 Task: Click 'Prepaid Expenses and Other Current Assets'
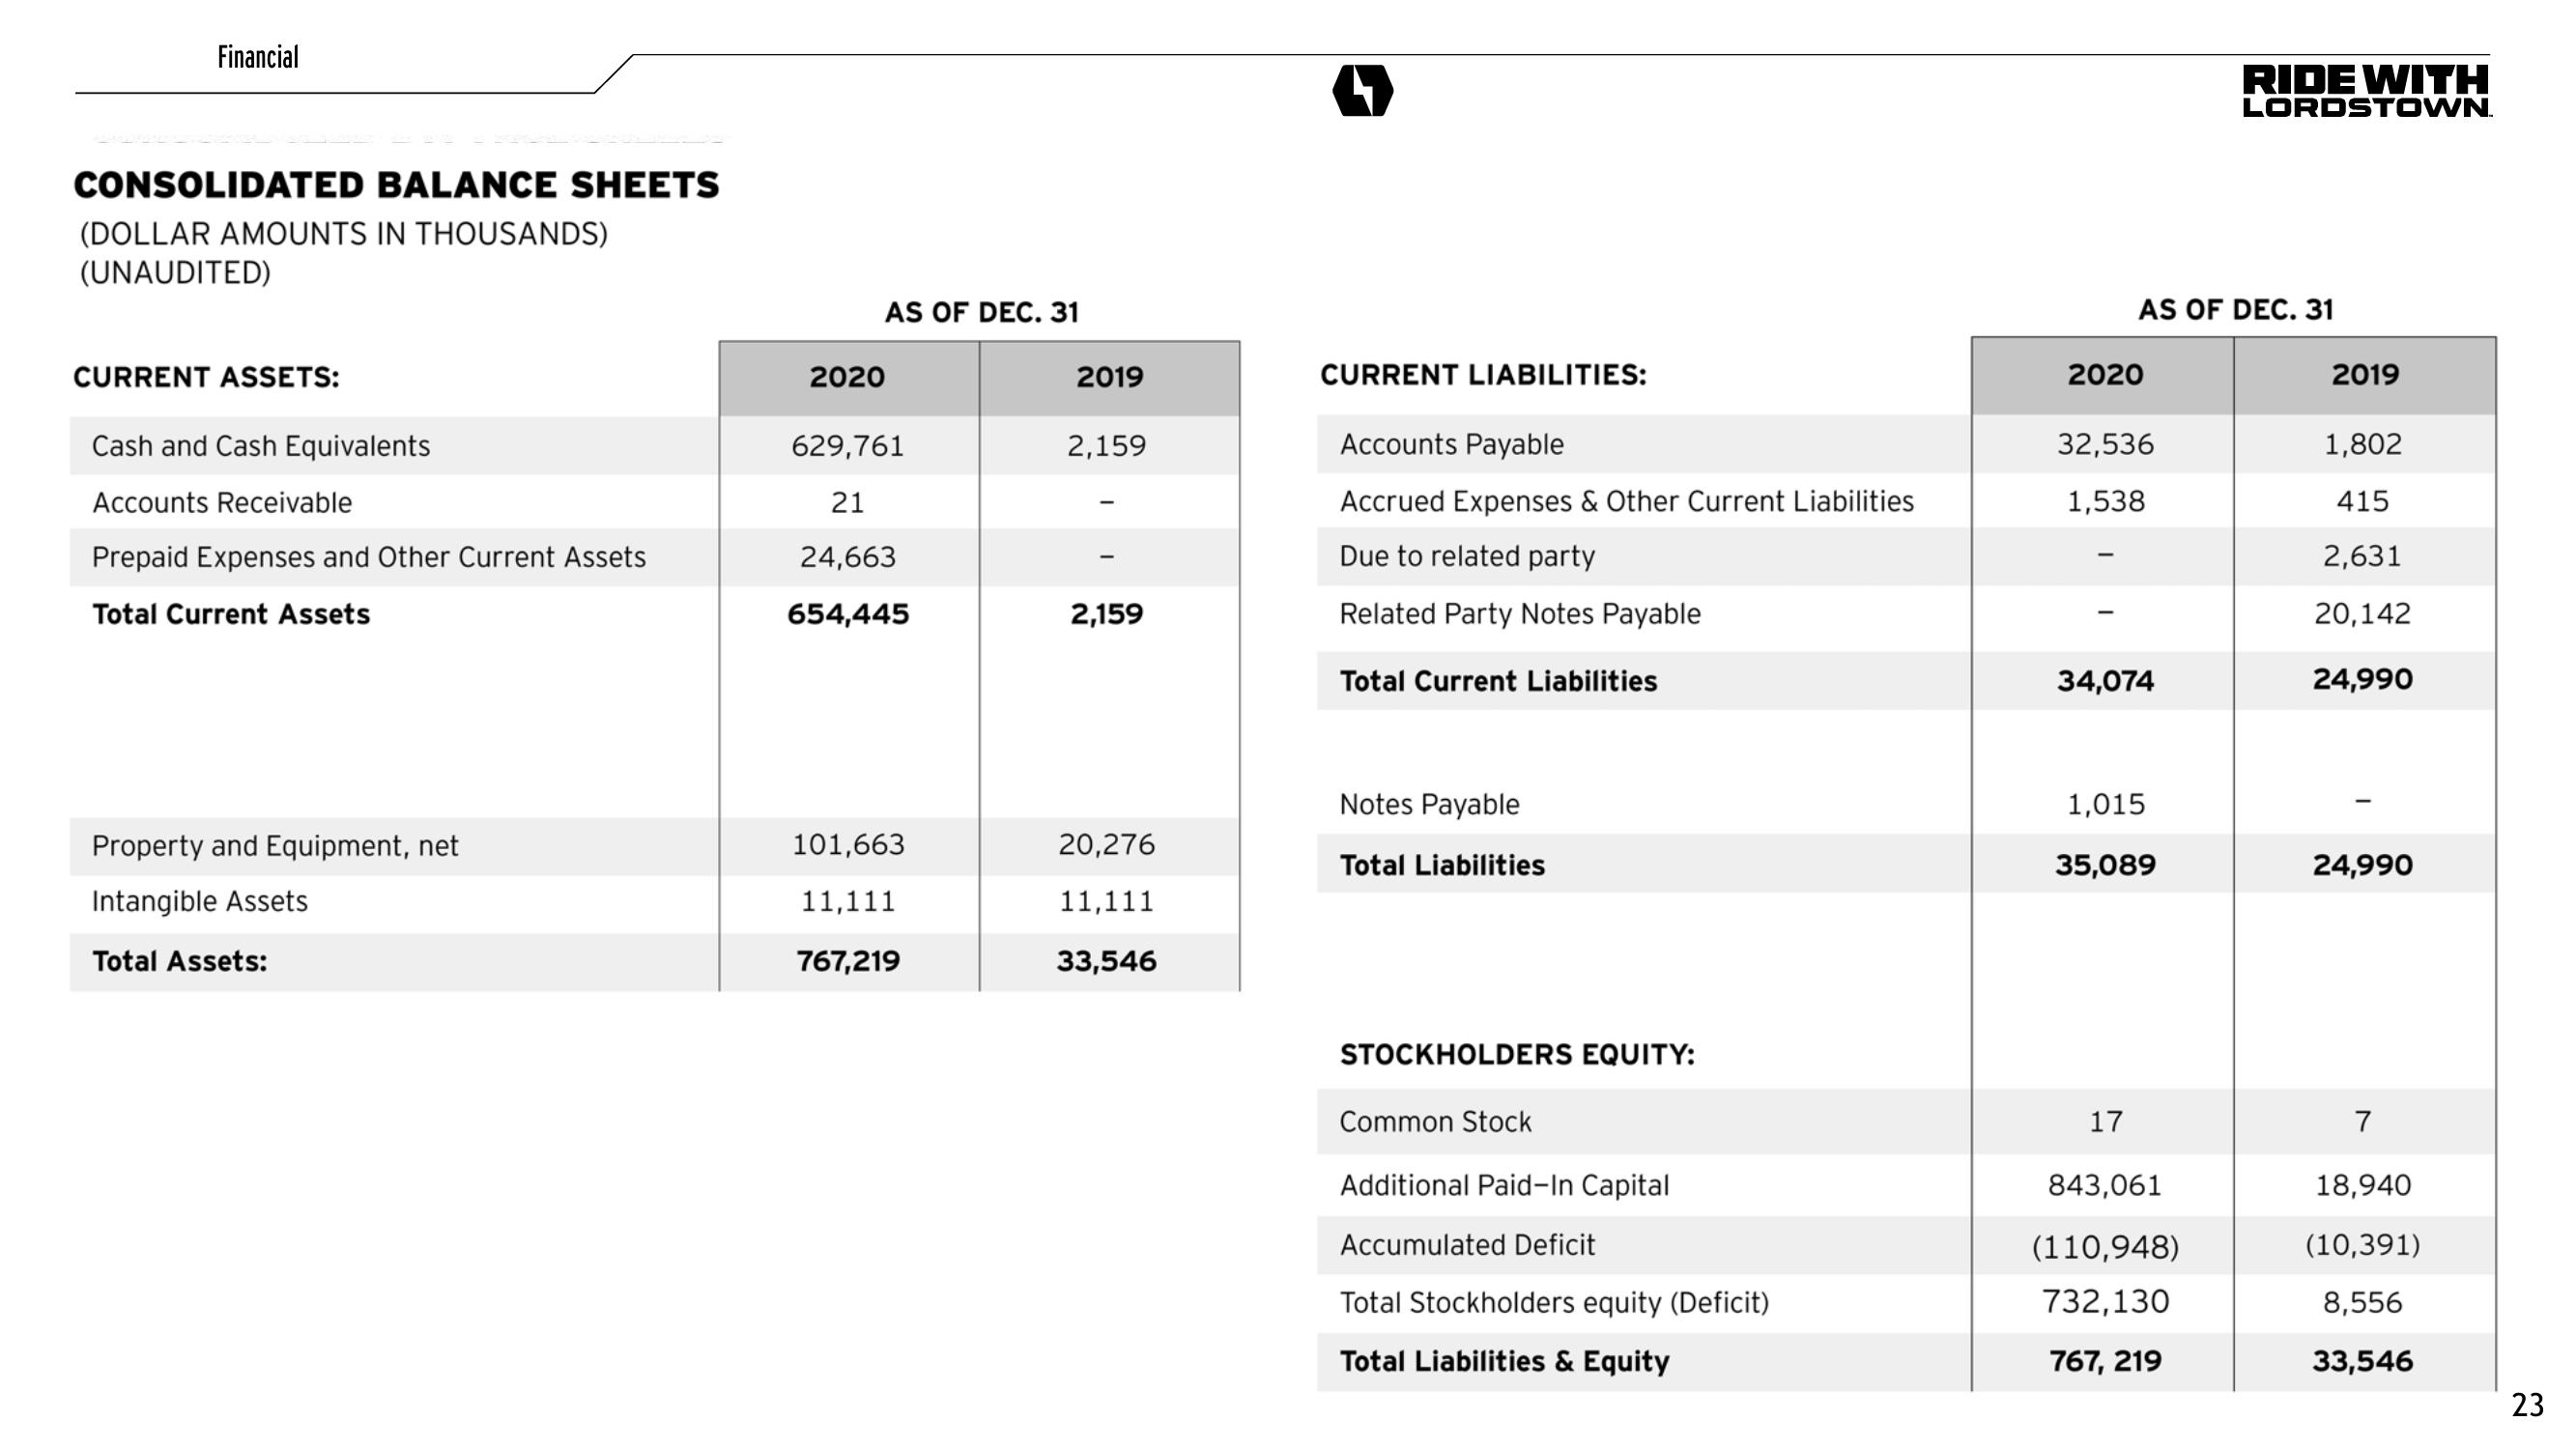tap(369, 557)
